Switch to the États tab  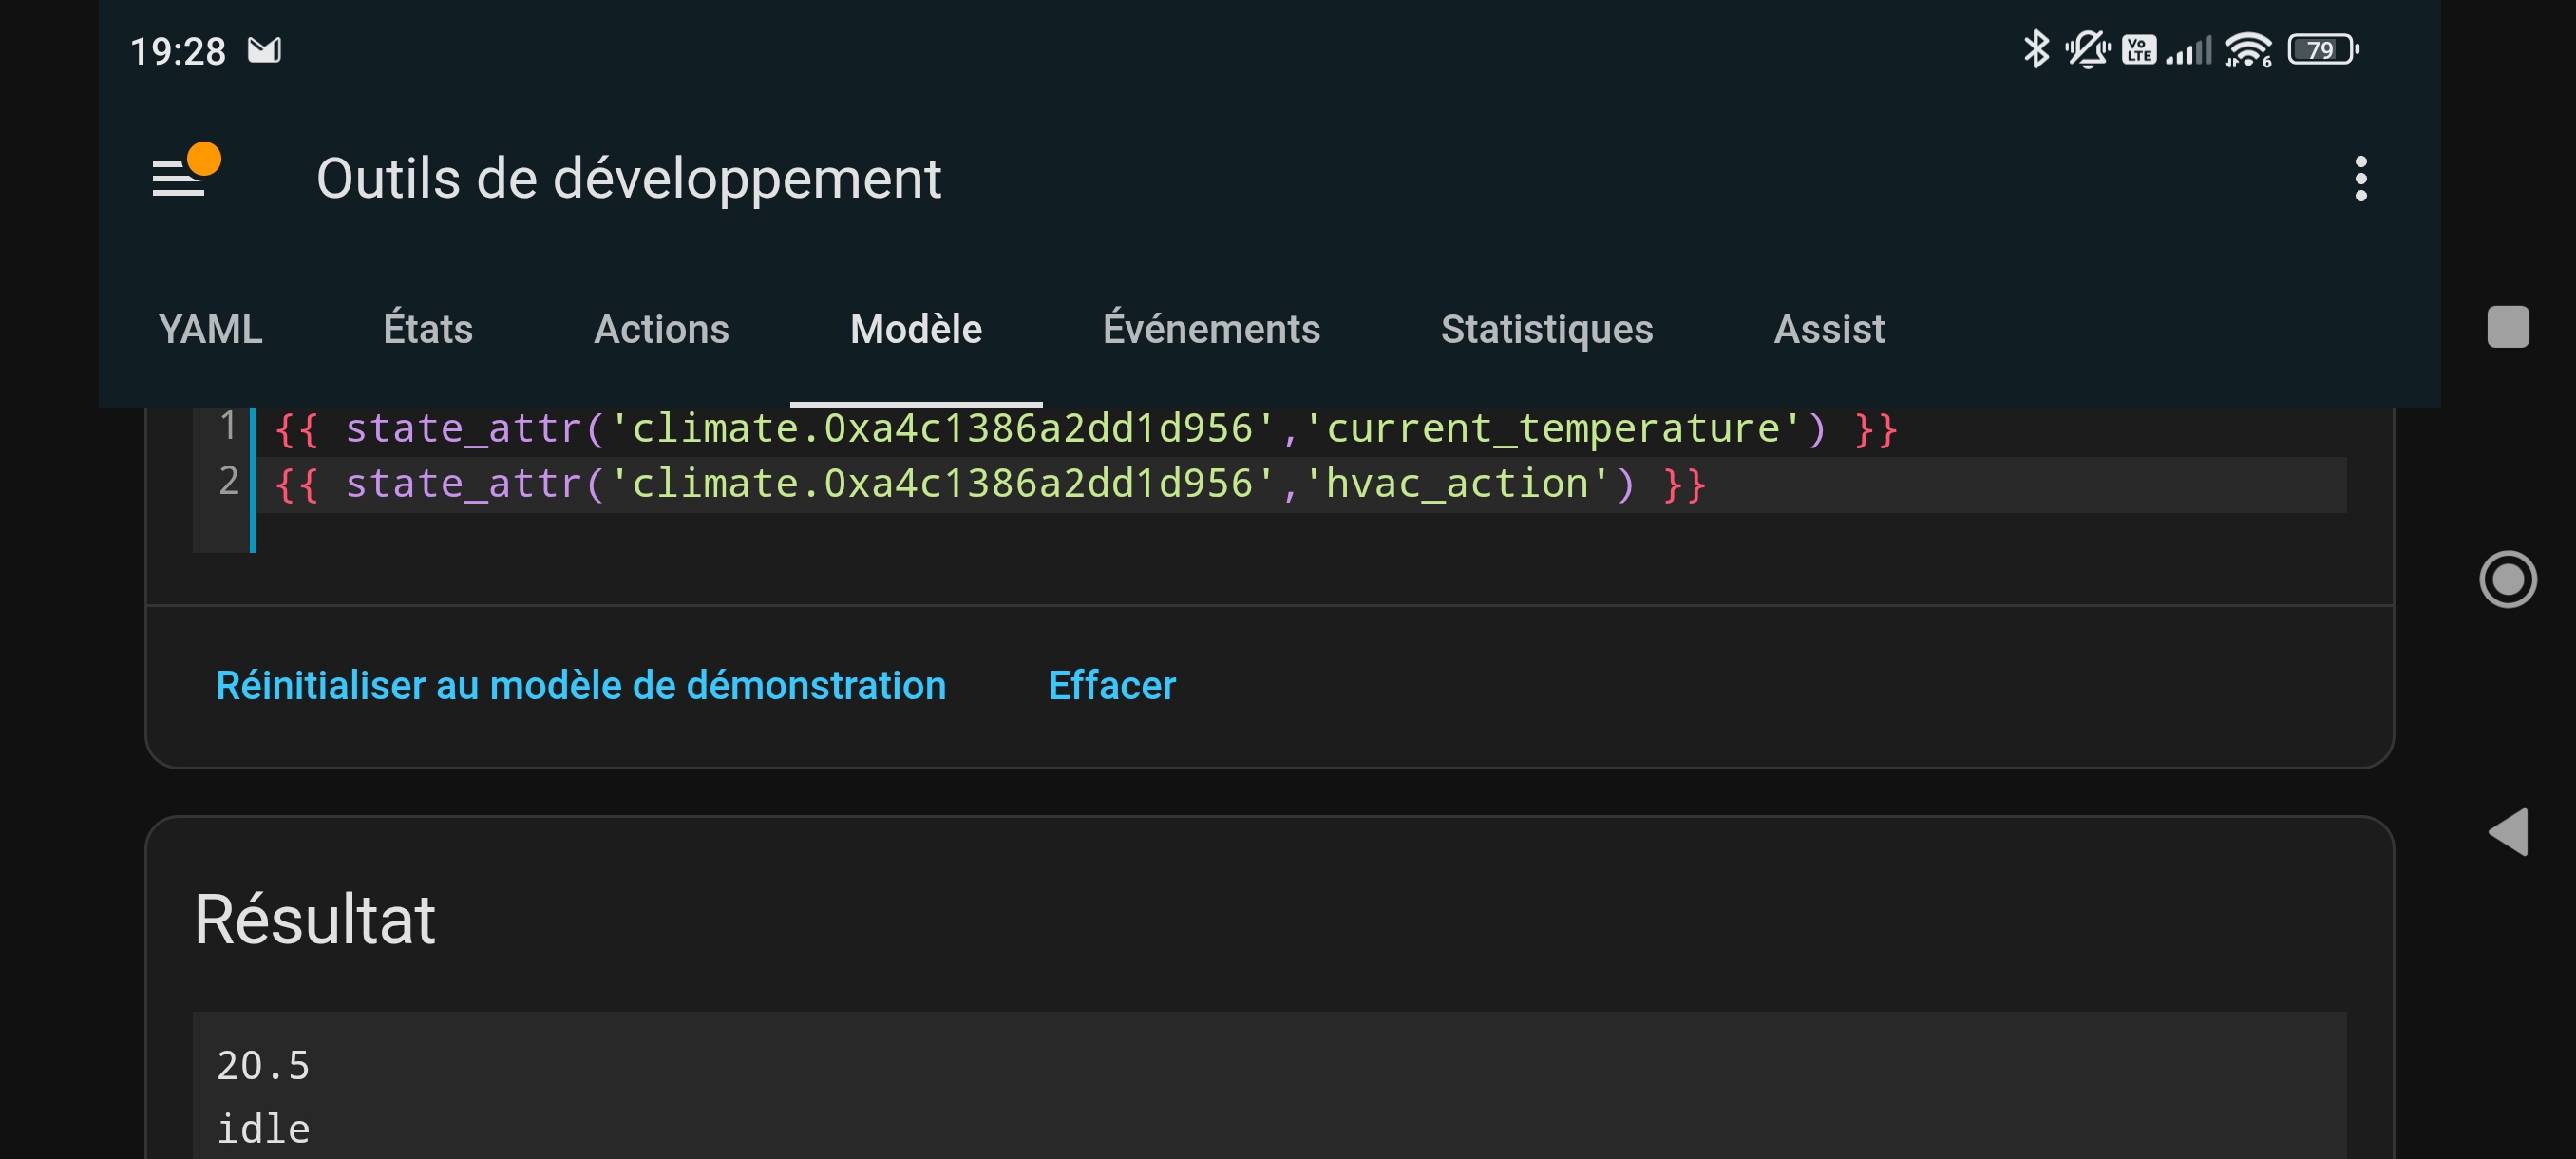(427, 329)
